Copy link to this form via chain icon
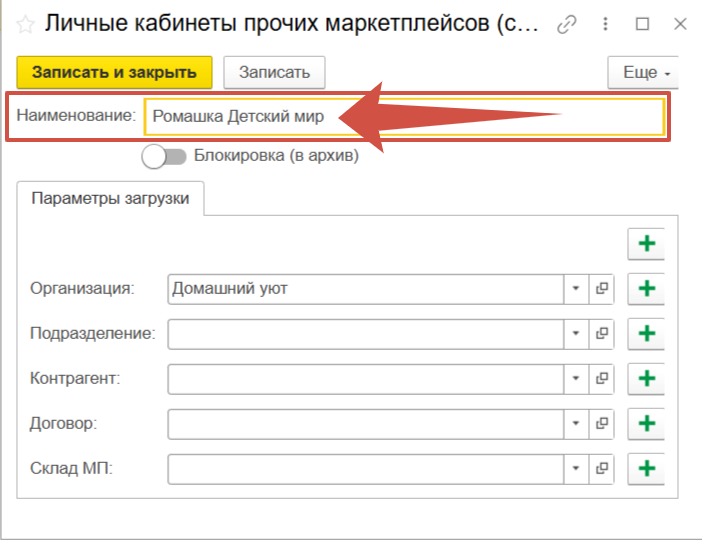Screen dimensions: 702x540 [567, 24]
